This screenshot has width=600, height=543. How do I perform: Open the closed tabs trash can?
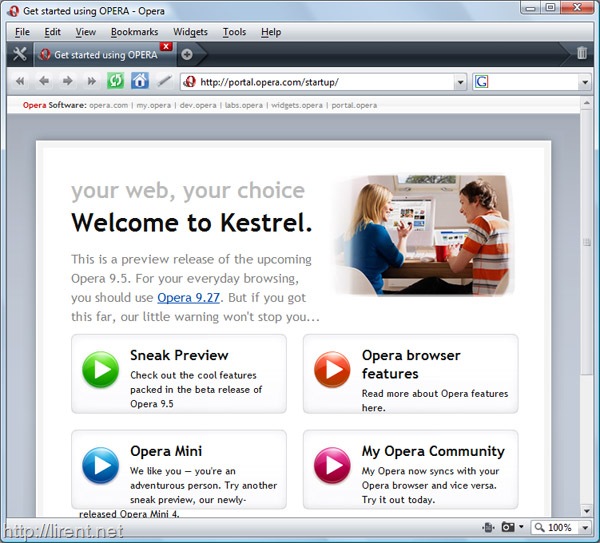coord(582,53)
